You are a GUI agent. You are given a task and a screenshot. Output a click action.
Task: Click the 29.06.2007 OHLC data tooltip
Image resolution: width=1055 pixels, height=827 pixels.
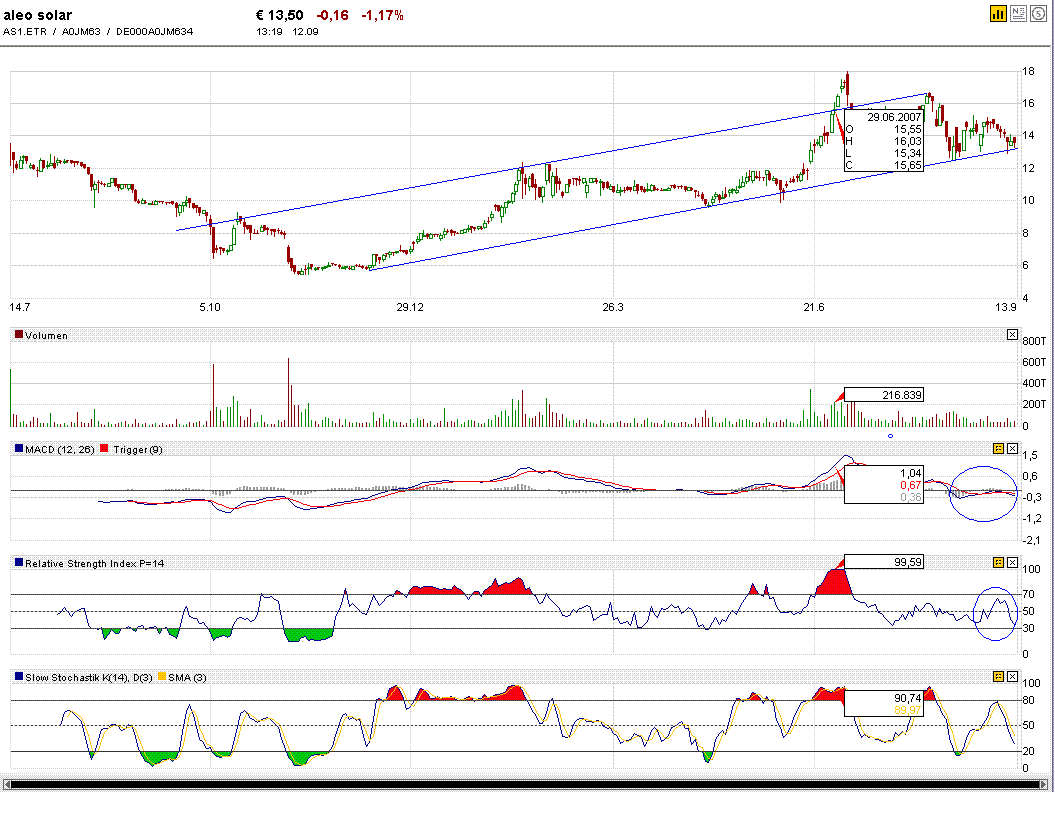pyautogui.click(x=883, y=141)
